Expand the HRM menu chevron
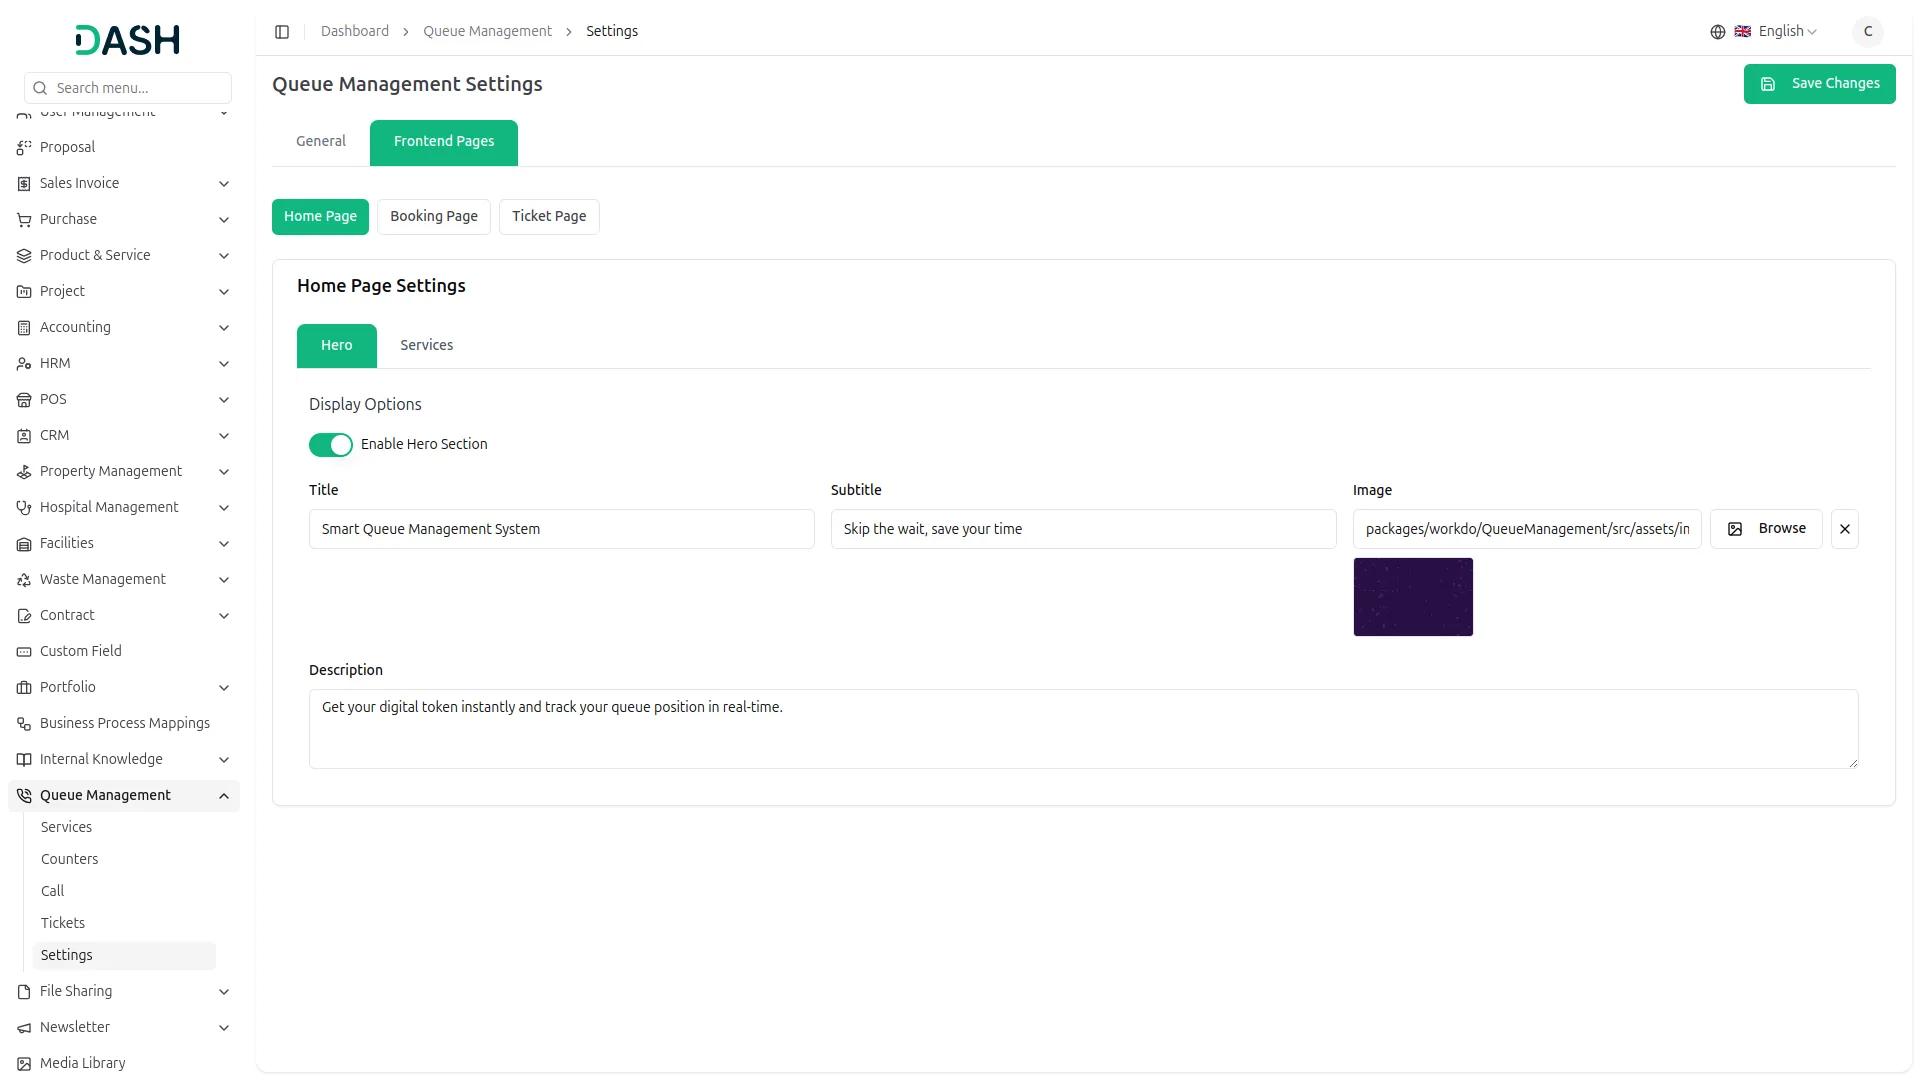This screenshot has height=1080, width=1920. (224, 364)
